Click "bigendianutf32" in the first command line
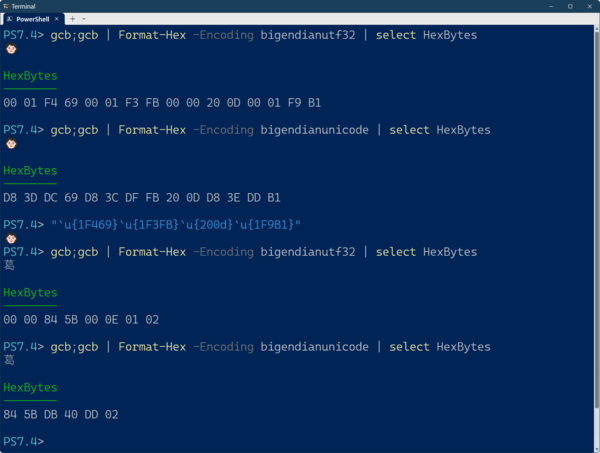Image resolution: width=600 pixels, height=453 pixels. click(x=314, y=35)
